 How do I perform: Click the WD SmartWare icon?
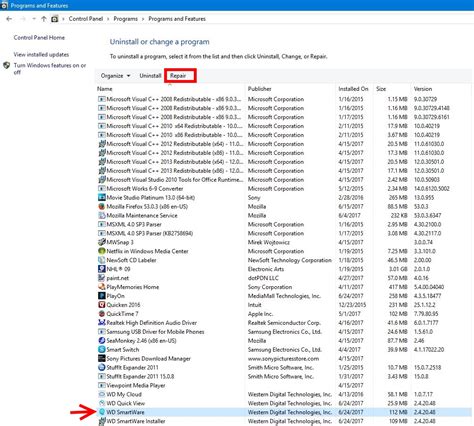[102, 412]
